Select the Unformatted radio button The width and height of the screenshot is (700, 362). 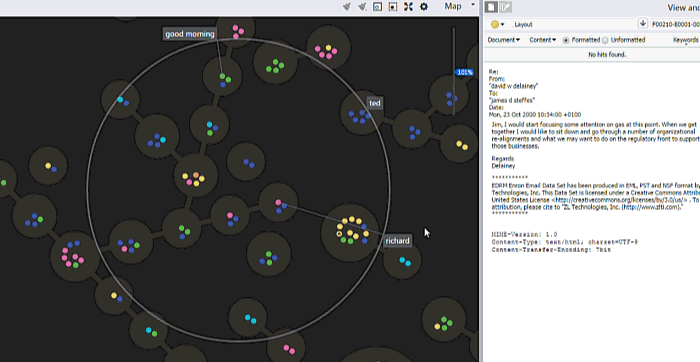tap(605, 40)
